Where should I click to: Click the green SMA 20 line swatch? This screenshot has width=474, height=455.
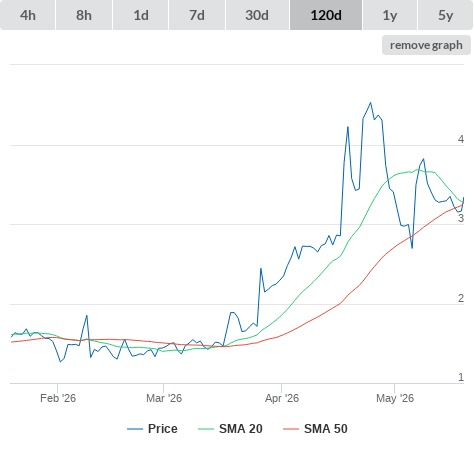click(x=206, y=429)
